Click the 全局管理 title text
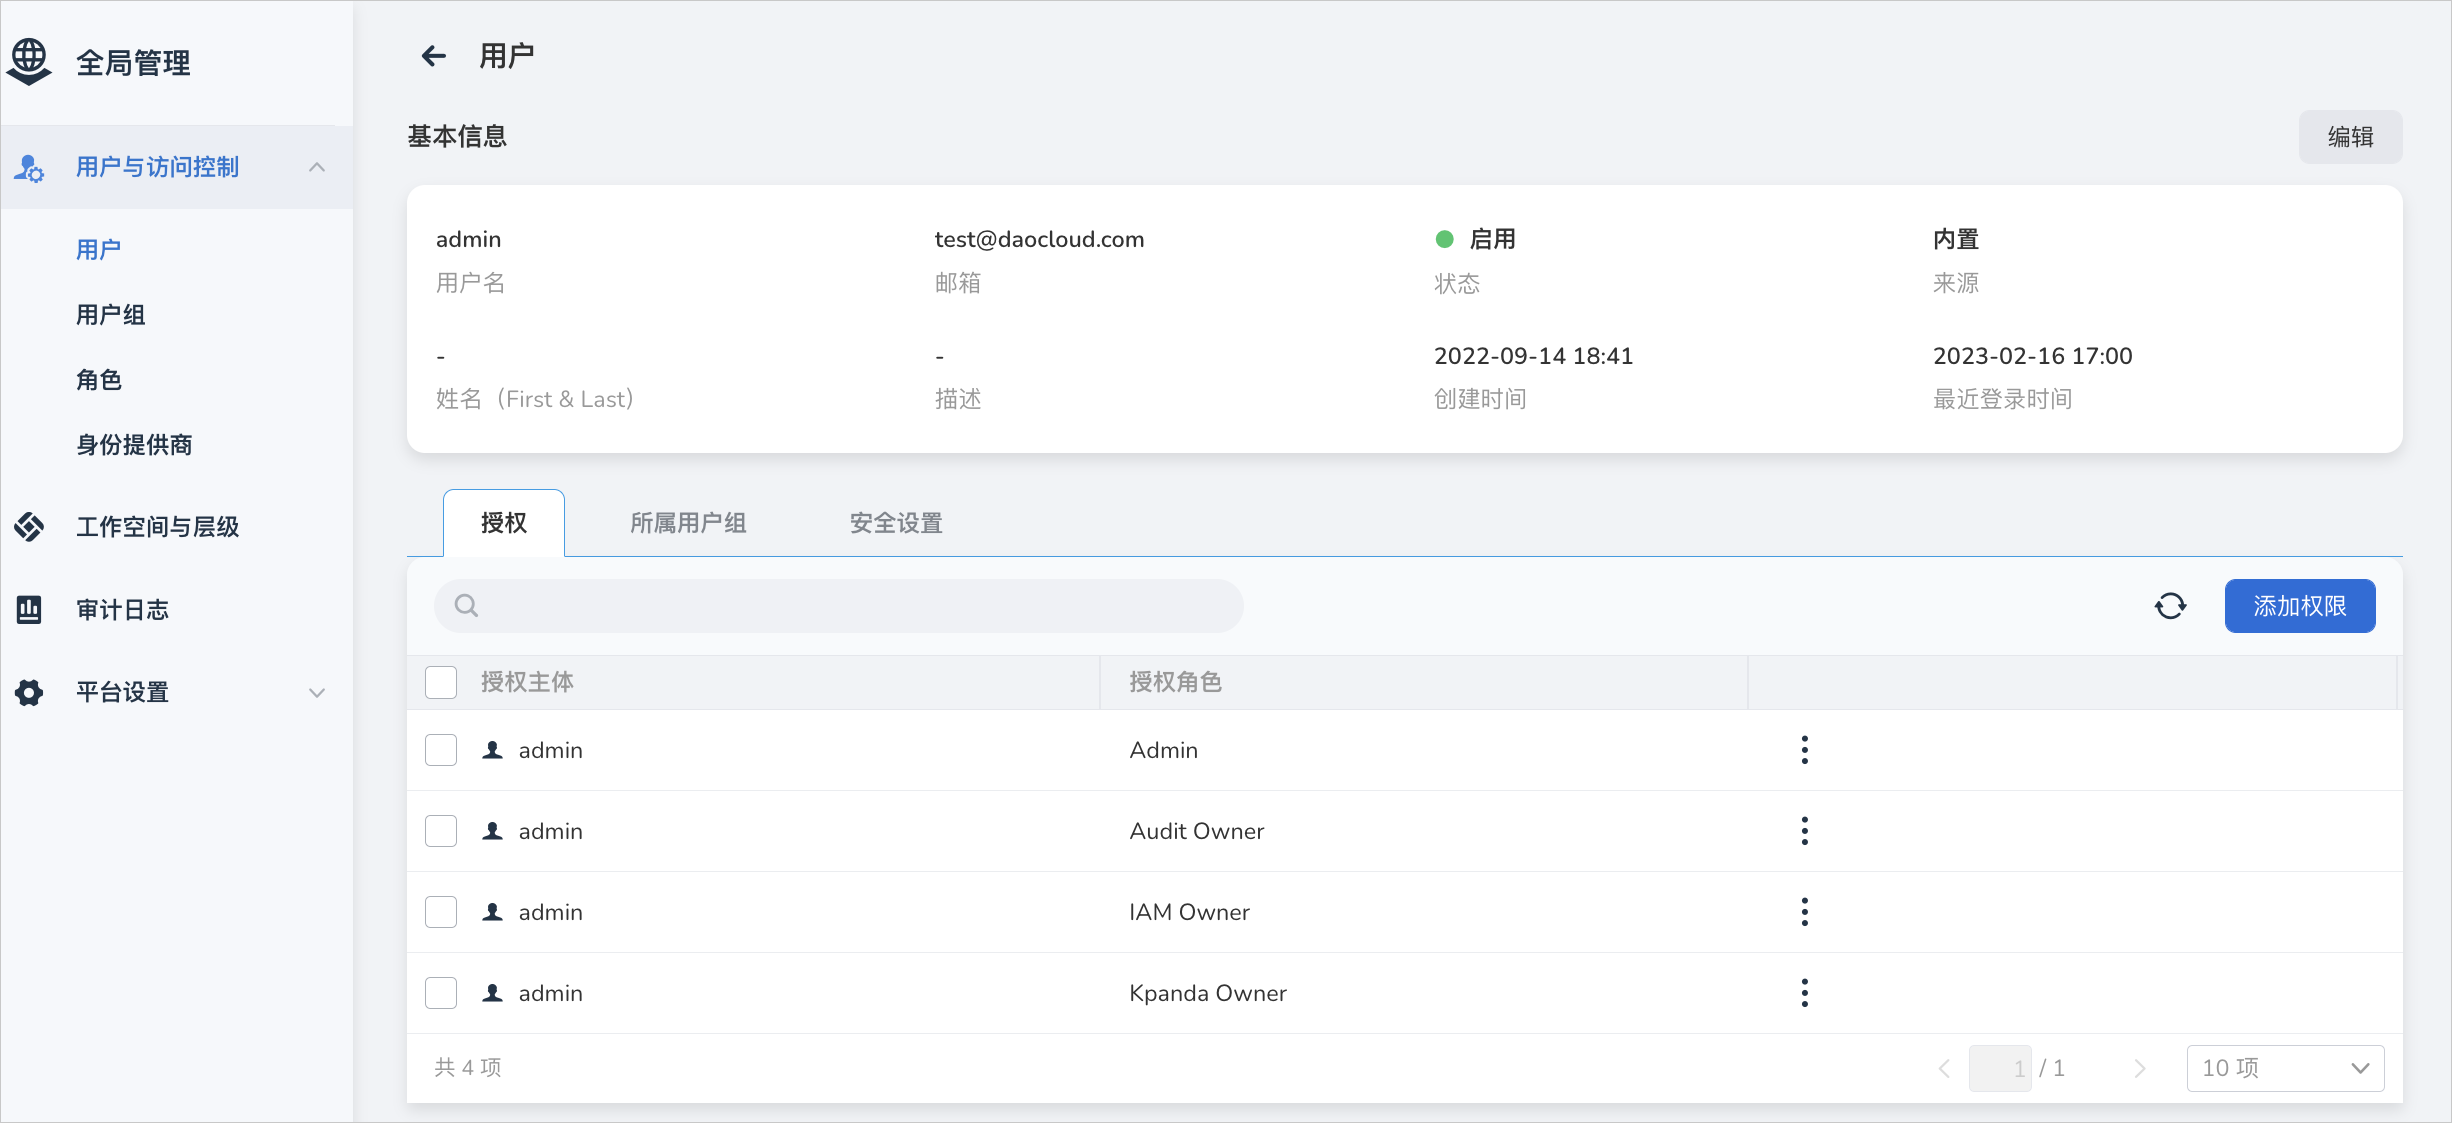The height and width of the screenshot is (1123, 2452). [x=133, y=63]
